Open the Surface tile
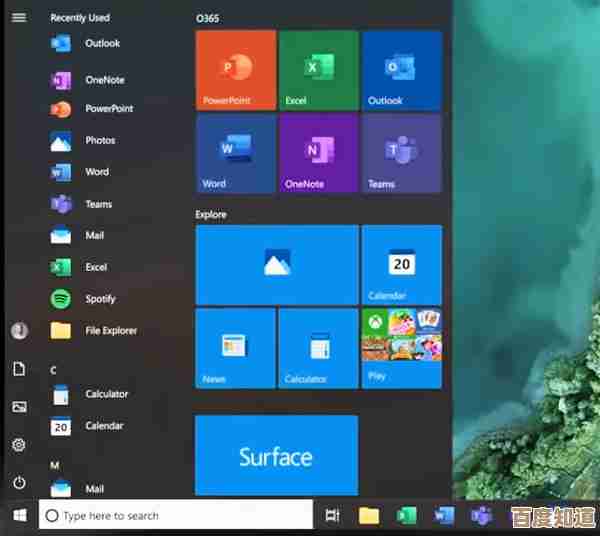 277,456
